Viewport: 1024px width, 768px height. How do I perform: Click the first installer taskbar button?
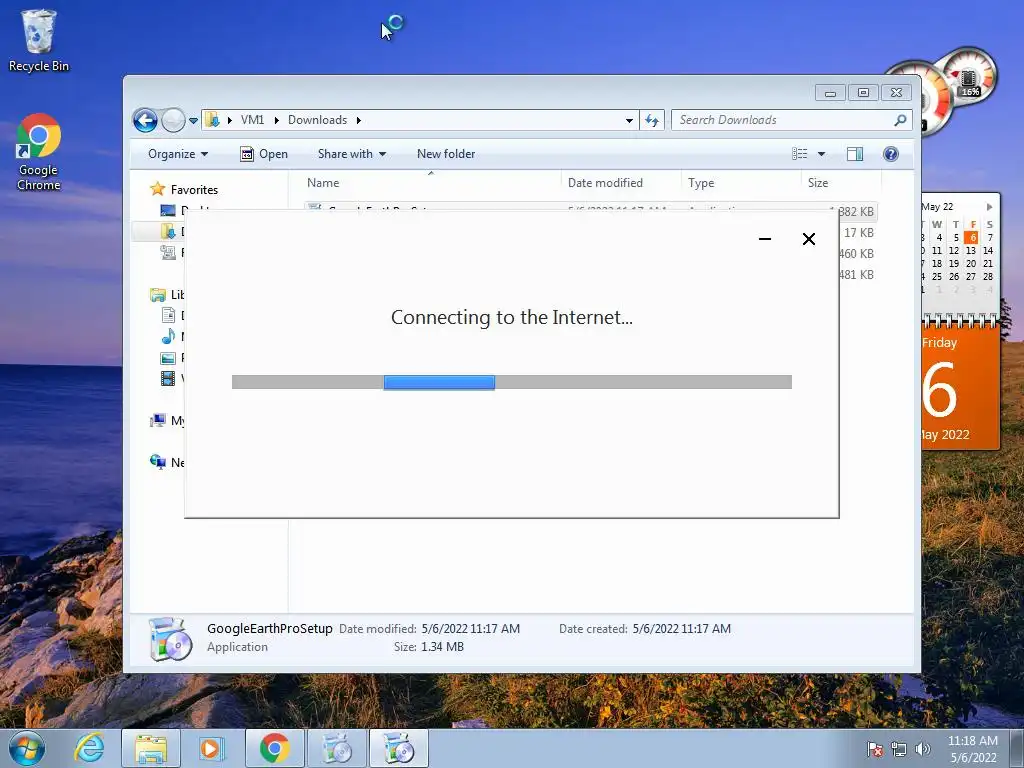[x=337, y=748]
